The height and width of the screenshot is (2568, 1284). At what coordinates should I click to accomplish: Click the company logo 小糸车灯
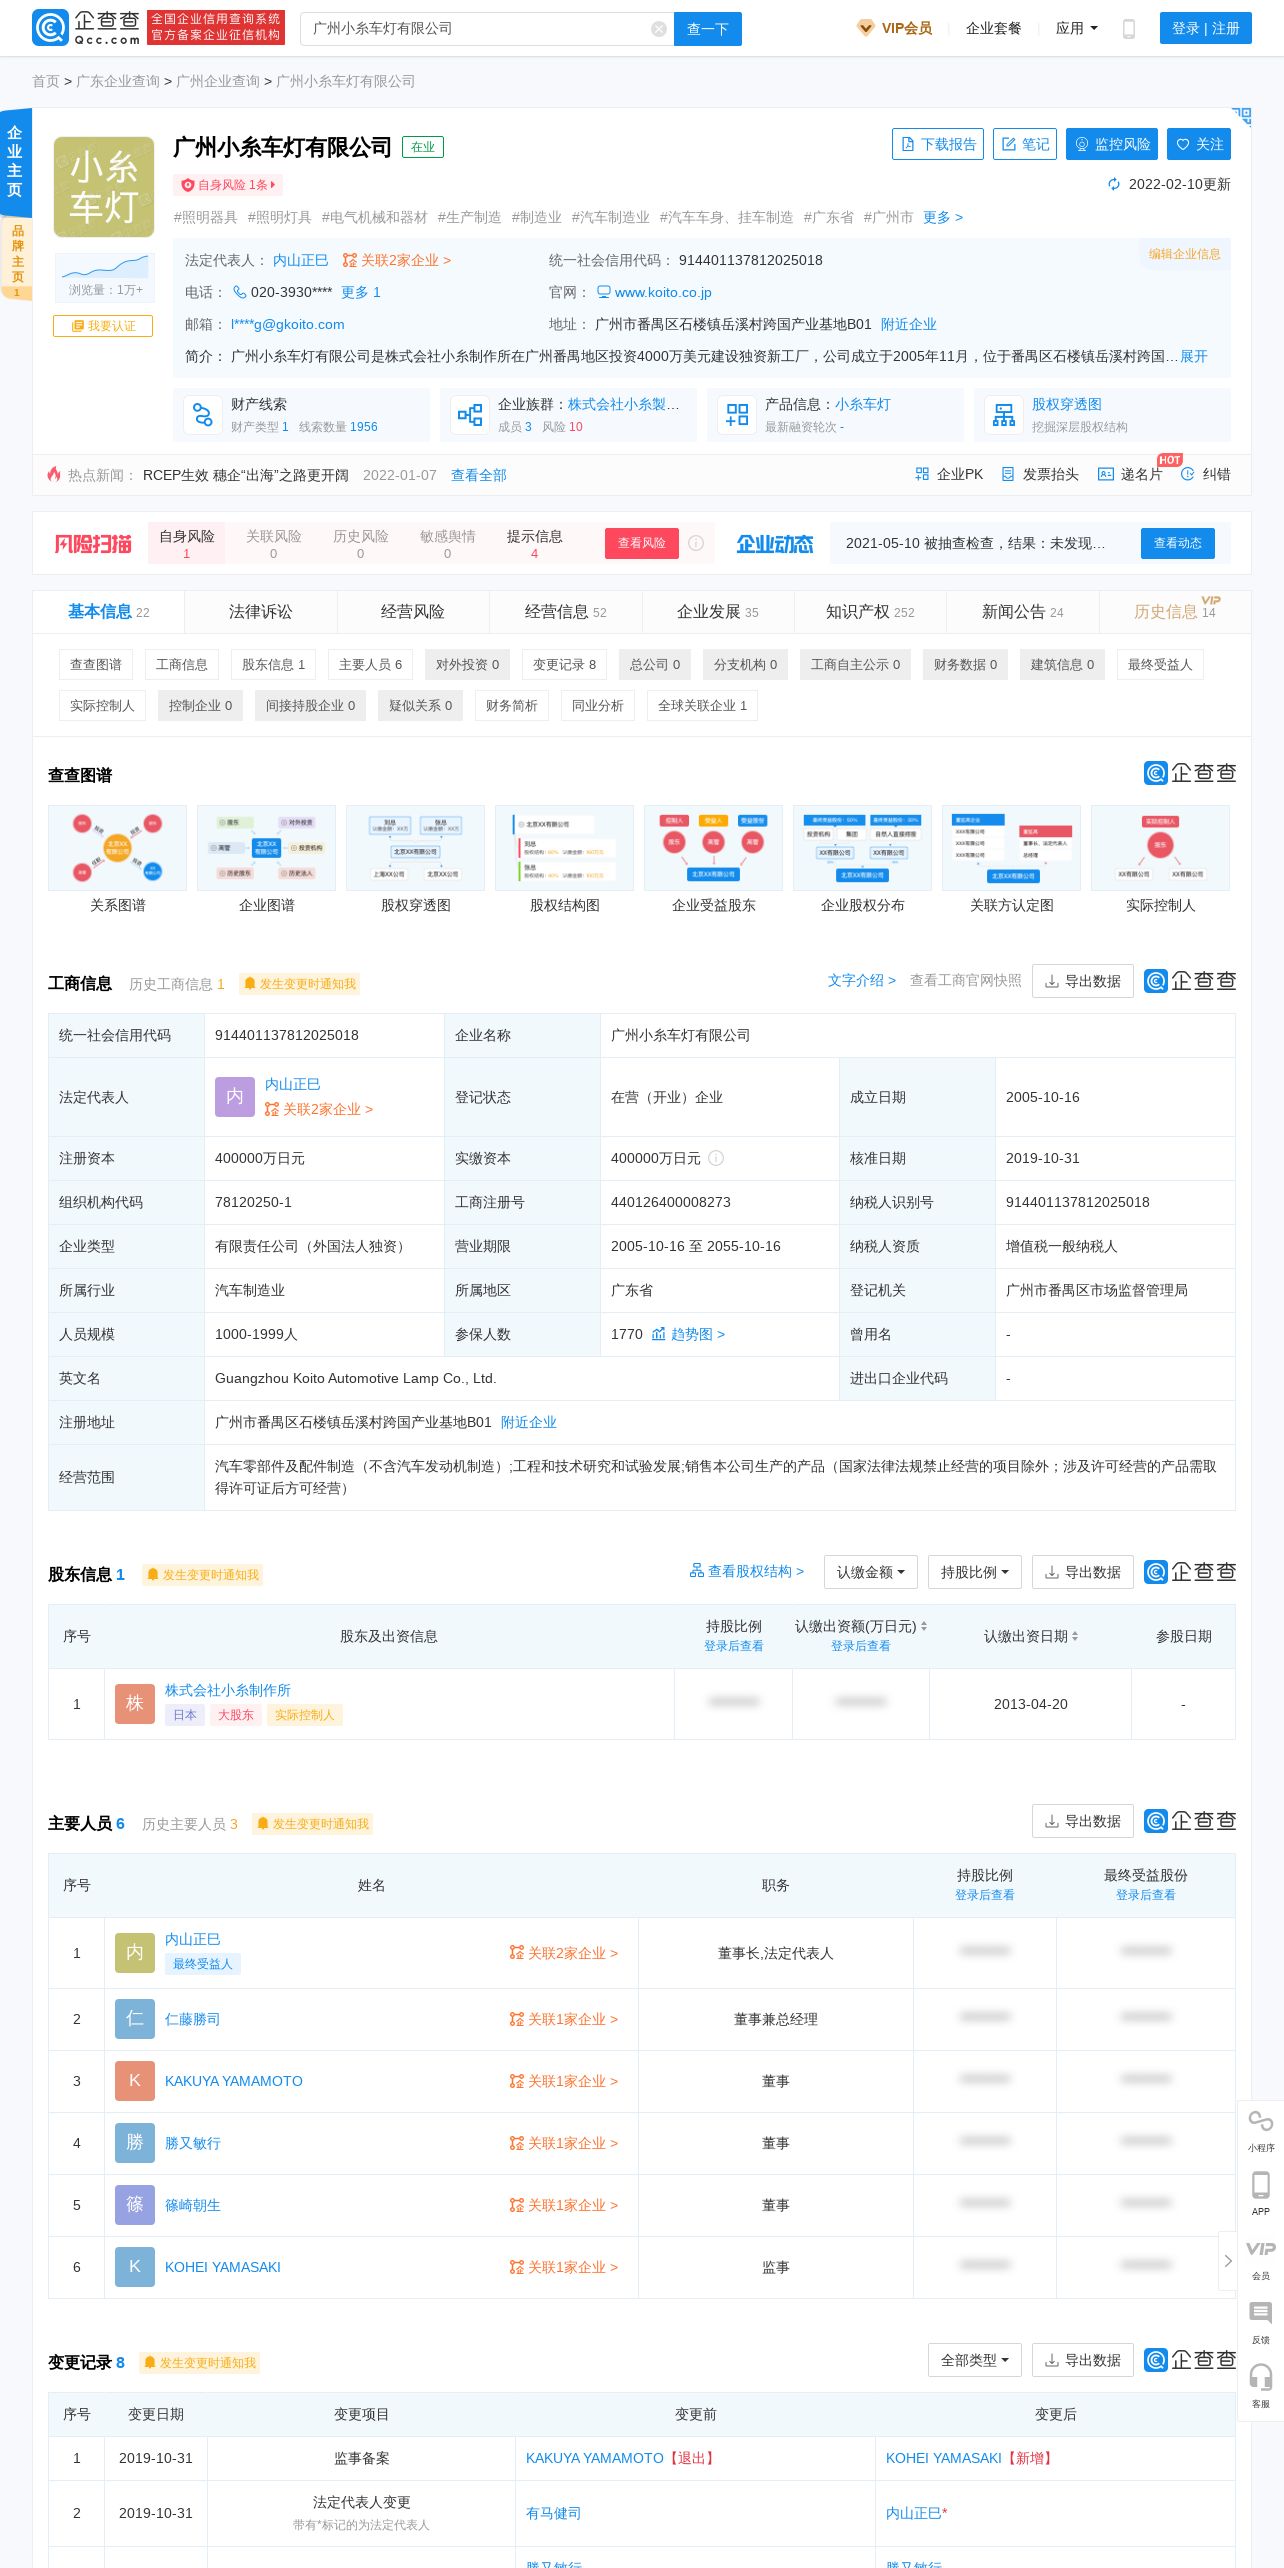coord(104,187)
